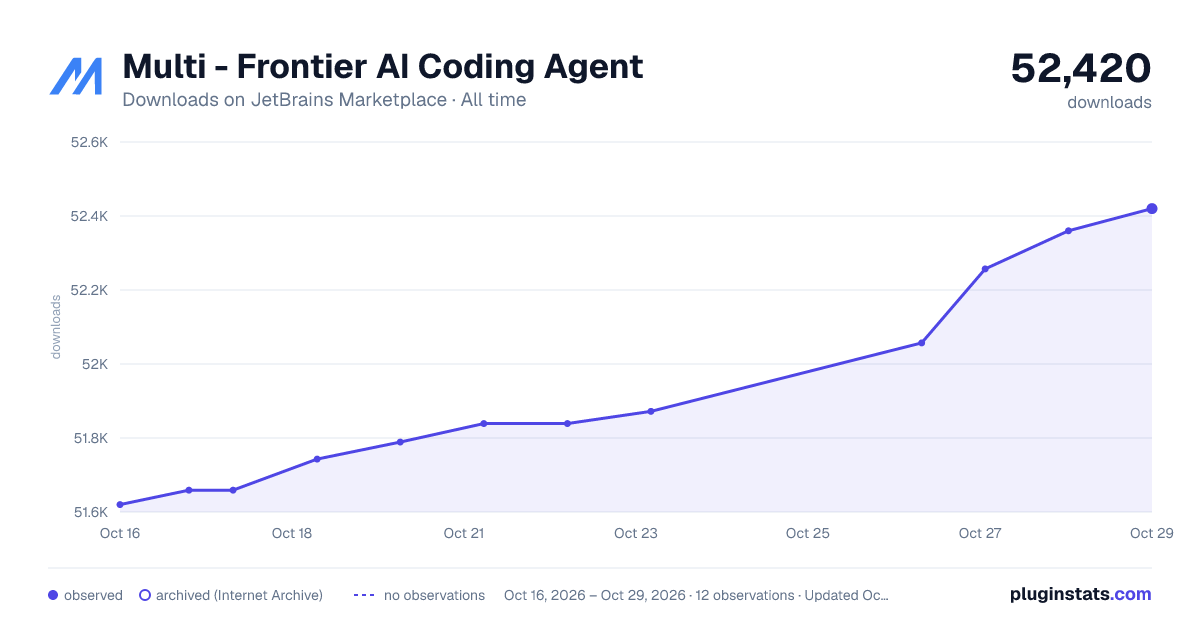This screenshot has width=1200, height=630.
Task: Click the hollow archived legend circle
Action: (145, 595)
